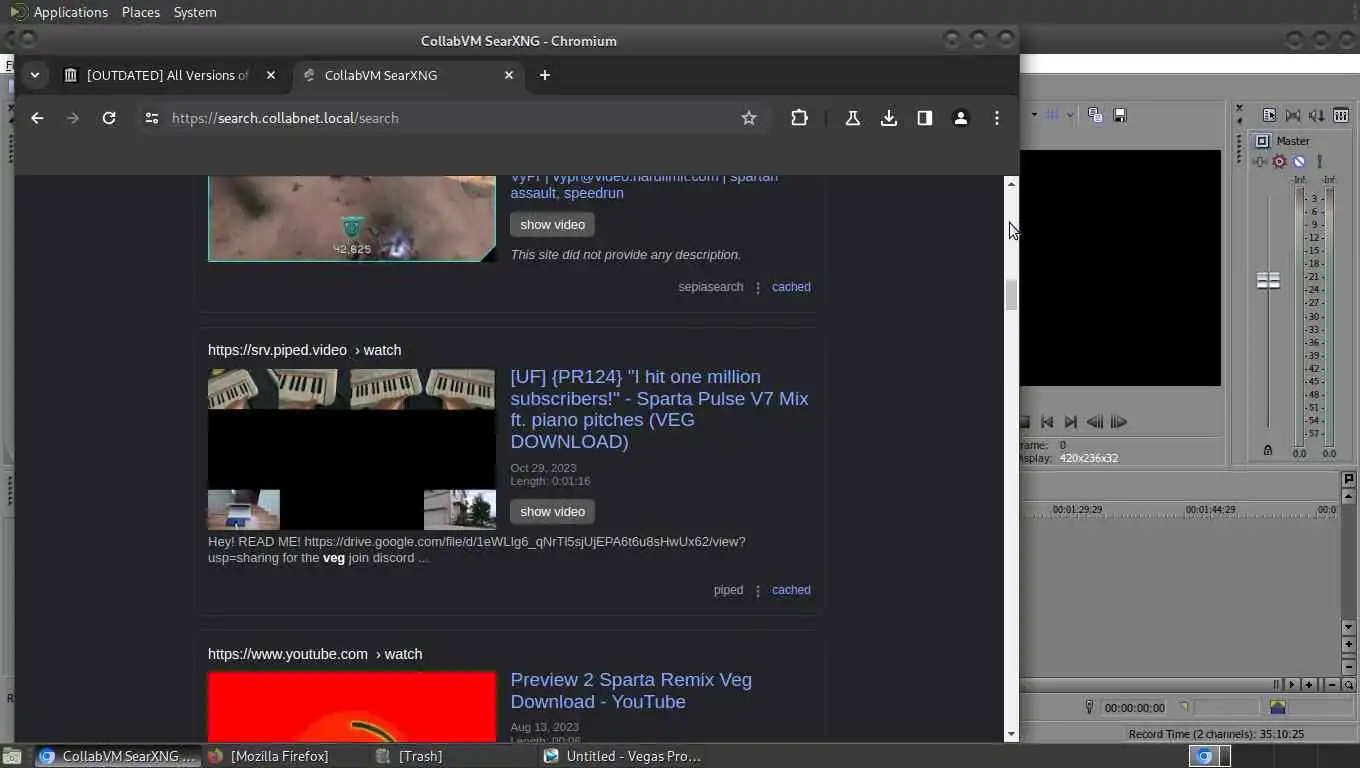Click Vegas preview next frame button
1360x768 pixels.
[1119, 422]
